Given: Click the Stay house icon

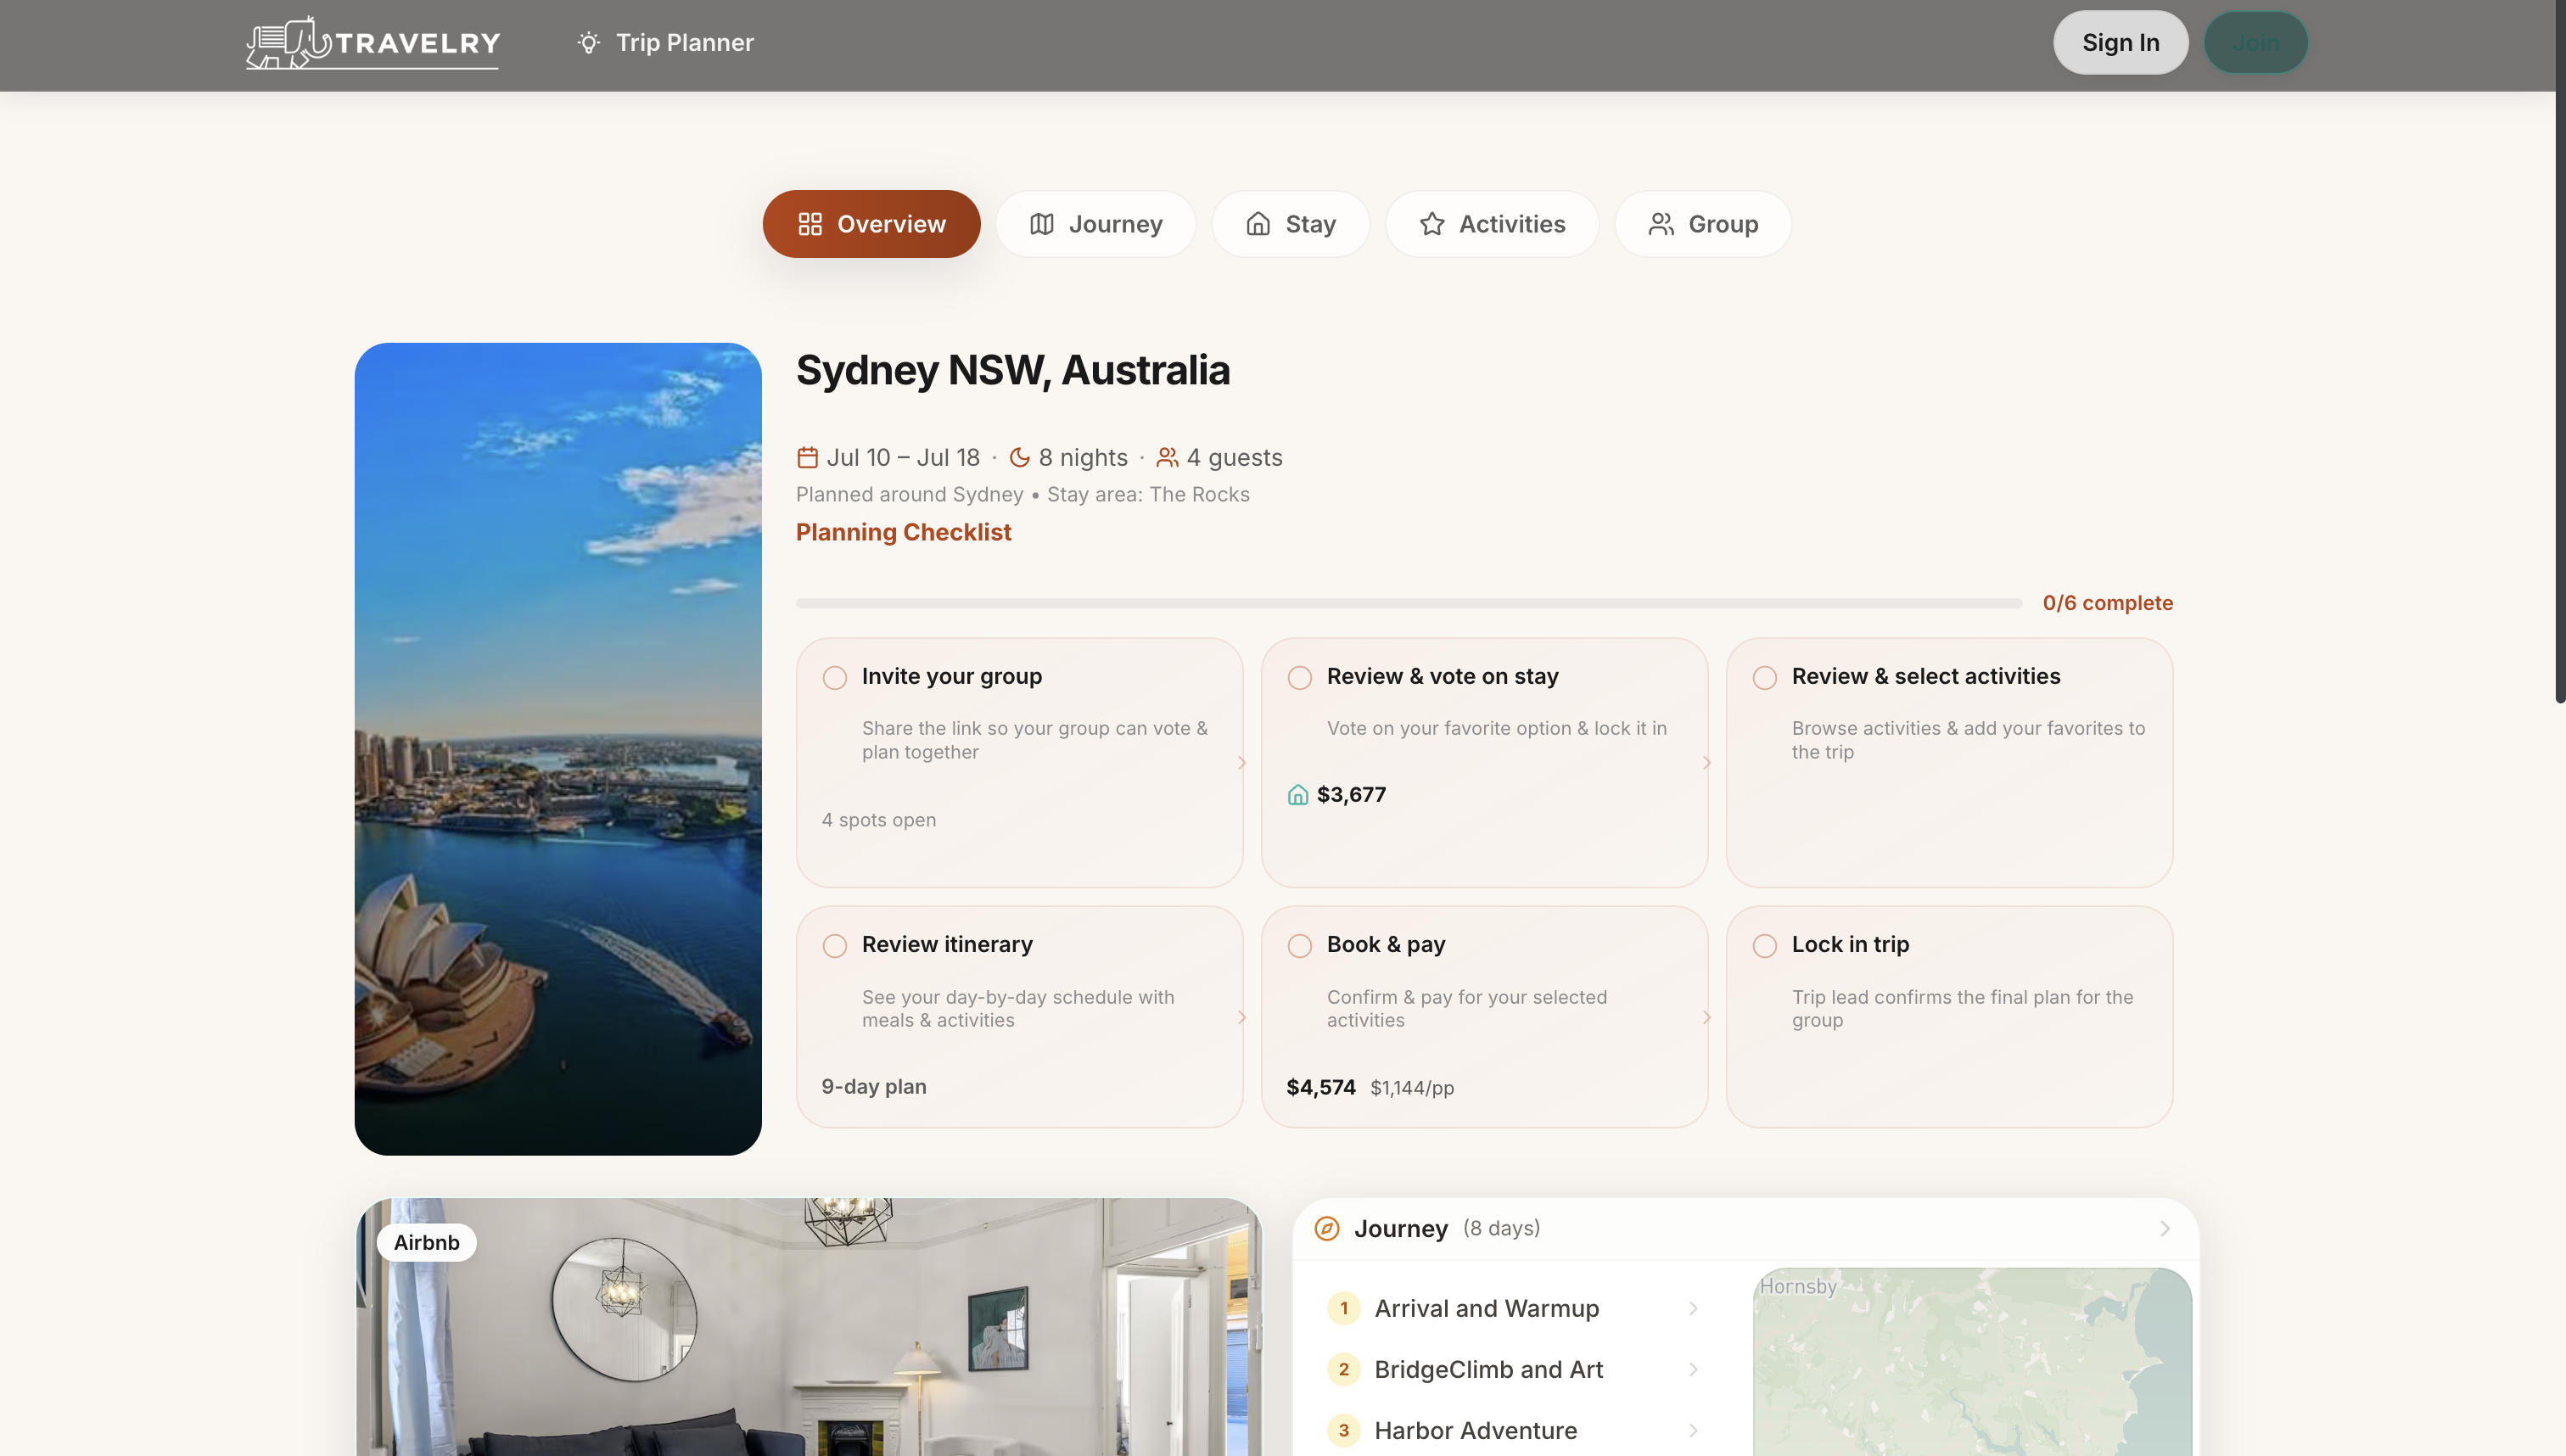Looking at the screenshot, I should [1259, 224].
